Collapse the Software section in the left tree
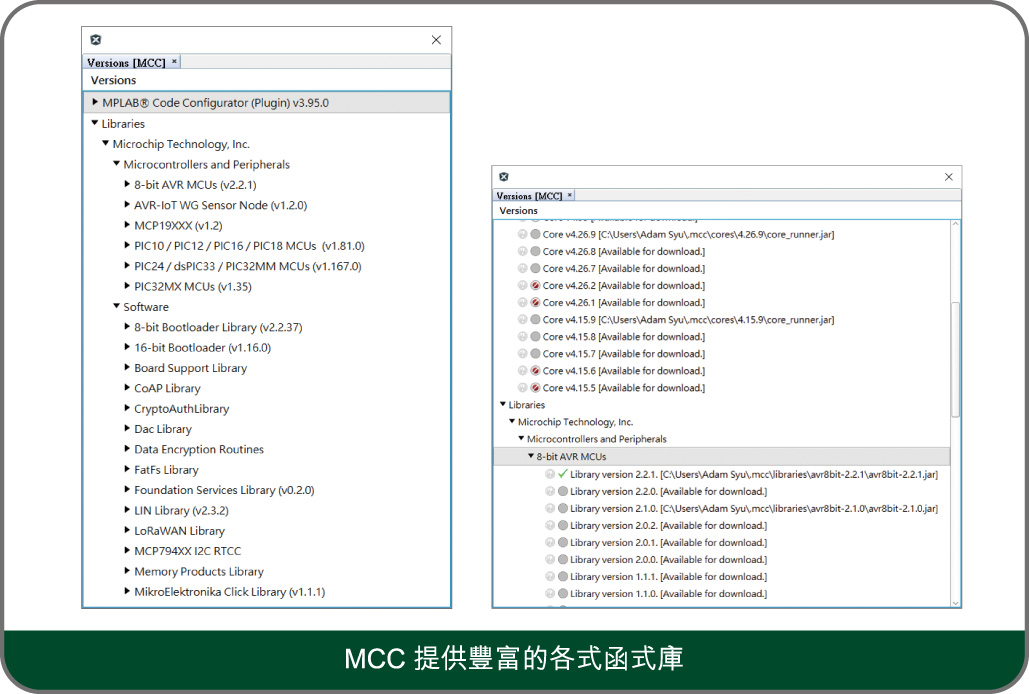 116,307
